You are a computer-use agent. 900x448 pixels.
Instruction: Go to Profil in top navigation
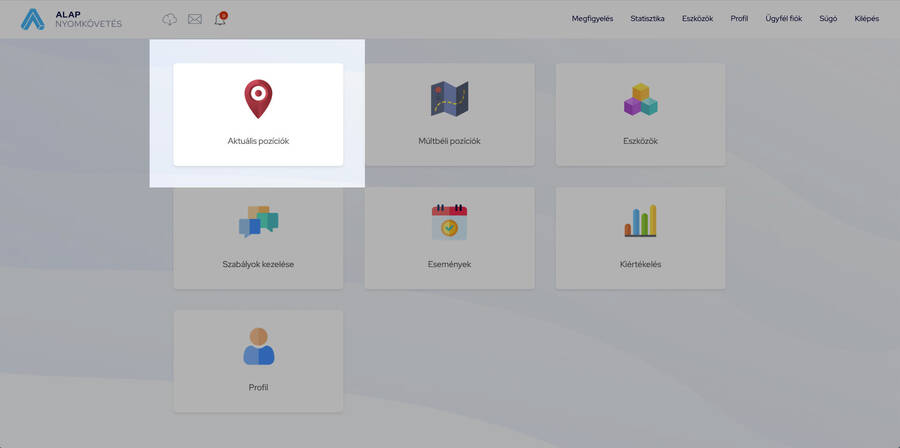coord(739,19)
